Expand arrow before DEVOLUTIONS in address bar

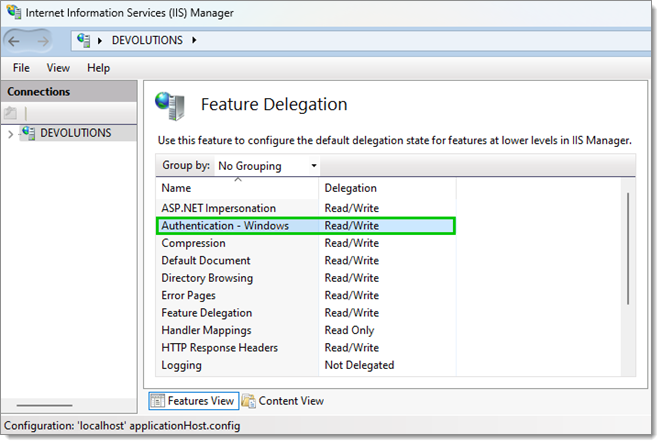[x=100, y=41]
